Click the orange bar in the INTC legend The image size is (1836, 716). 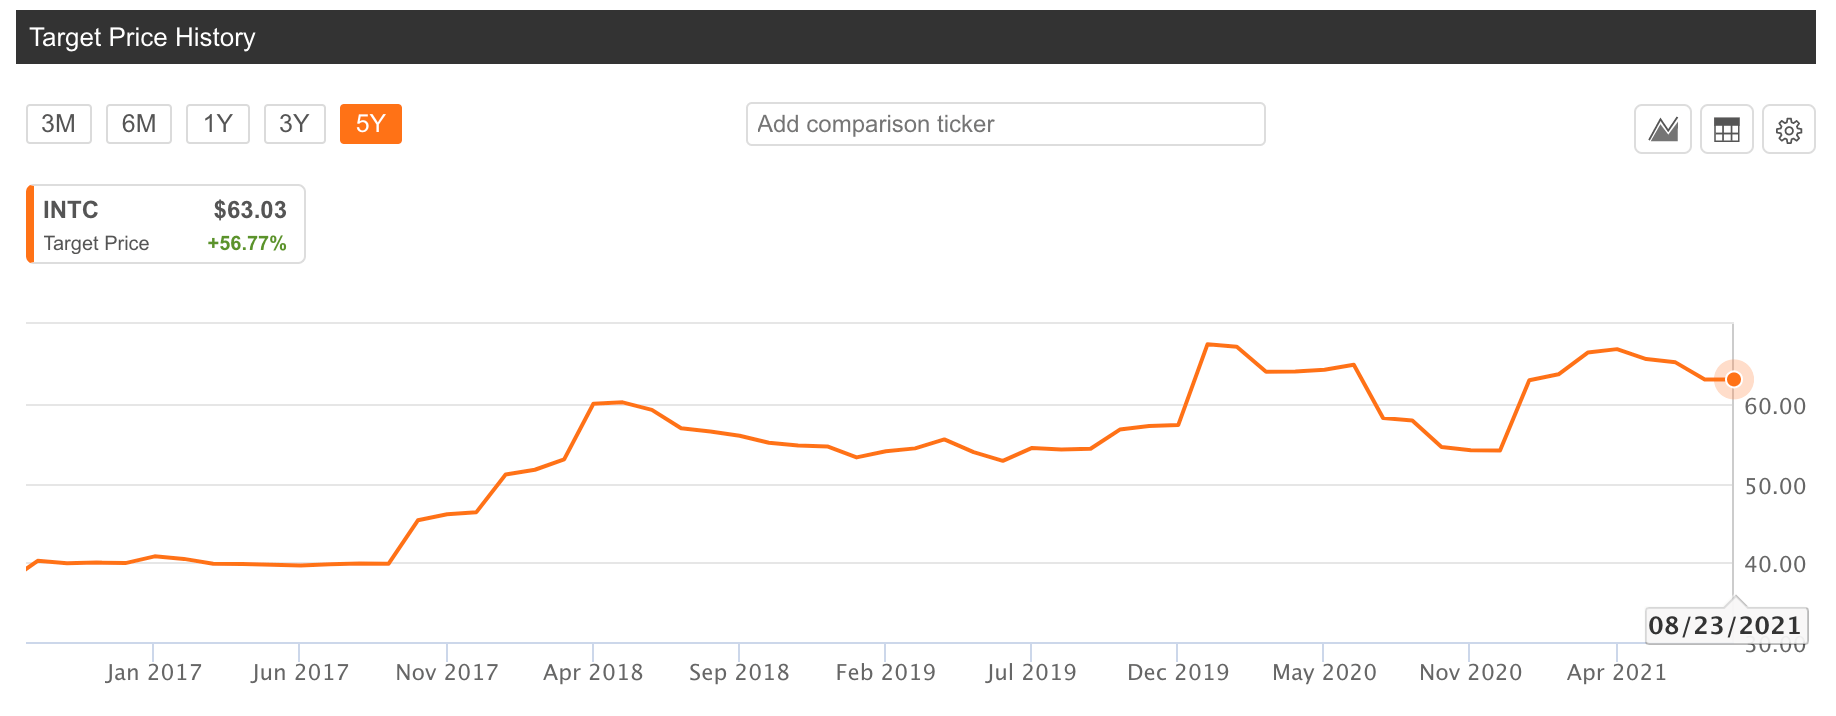[x=32, y=224]
